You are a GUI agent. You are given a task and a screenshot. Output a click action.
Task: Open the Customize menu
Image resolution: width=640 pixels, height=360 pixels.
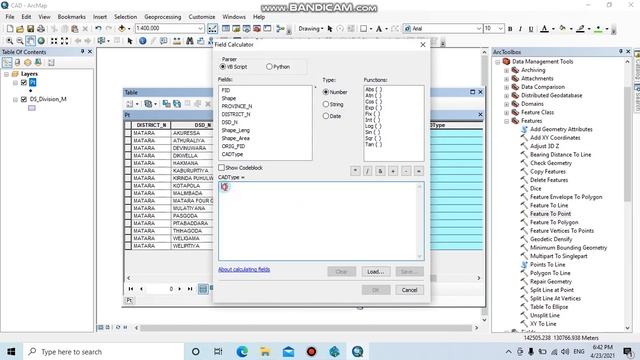202,17
